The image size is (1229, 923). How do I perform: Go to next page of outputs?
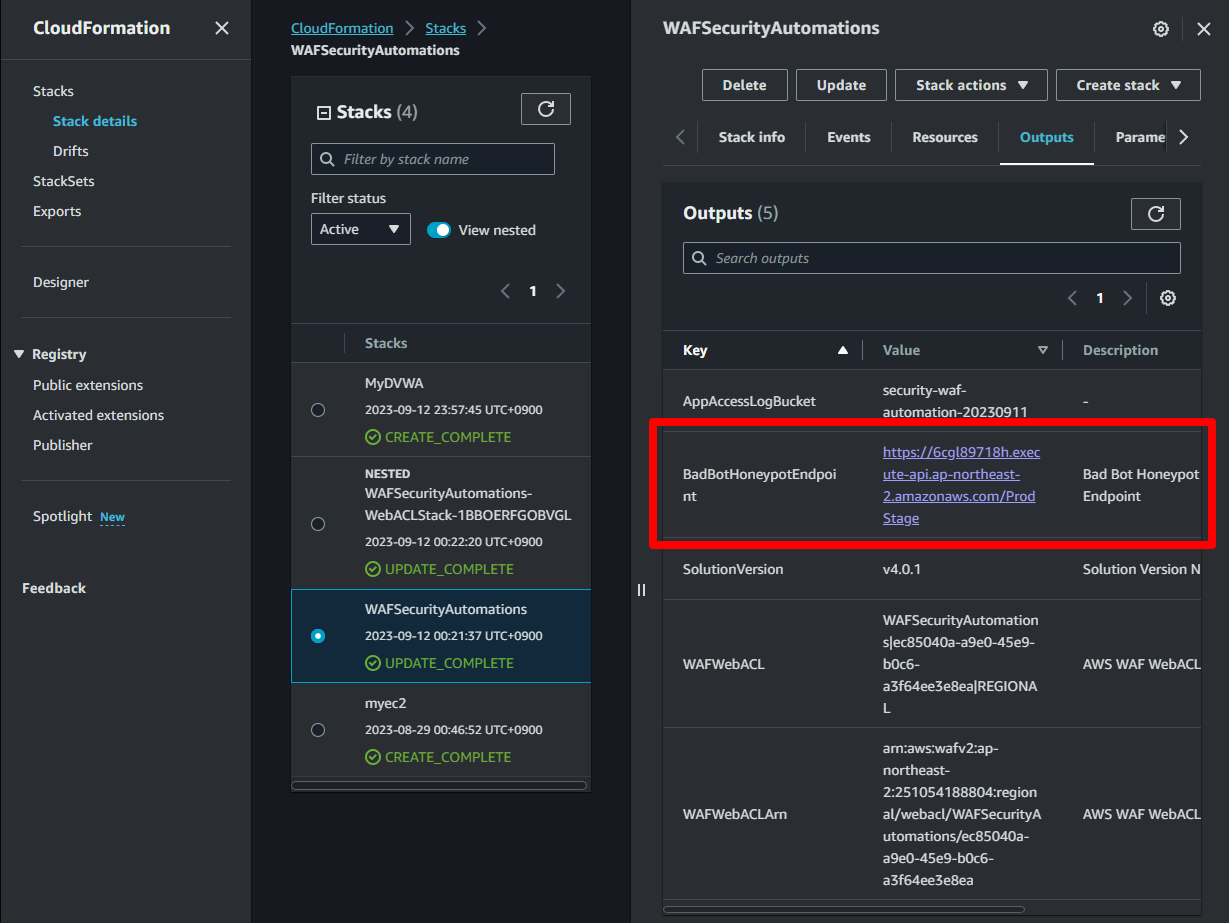click(1127, 298)
